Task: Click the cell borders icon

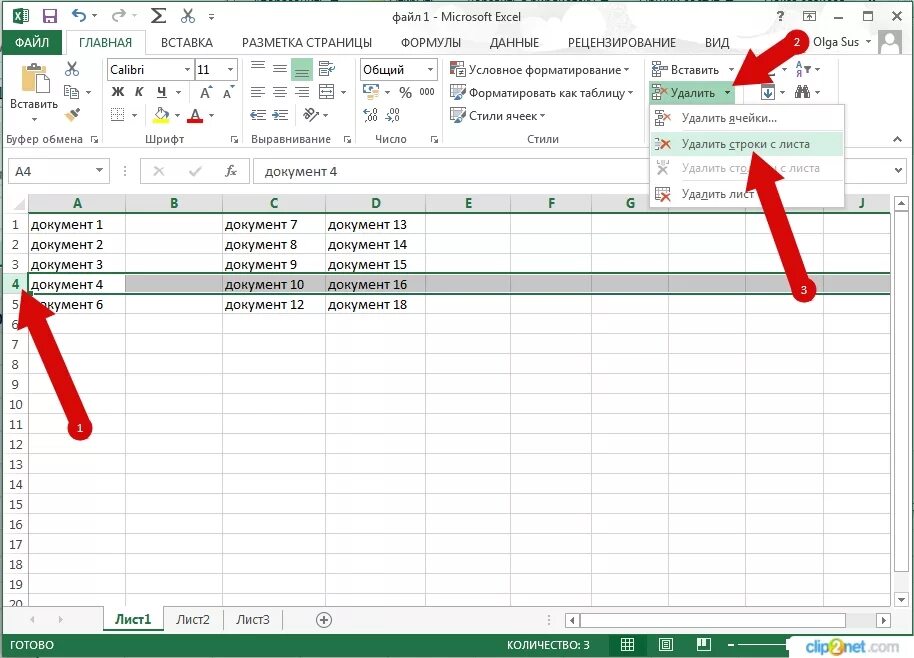Action: 118,115
